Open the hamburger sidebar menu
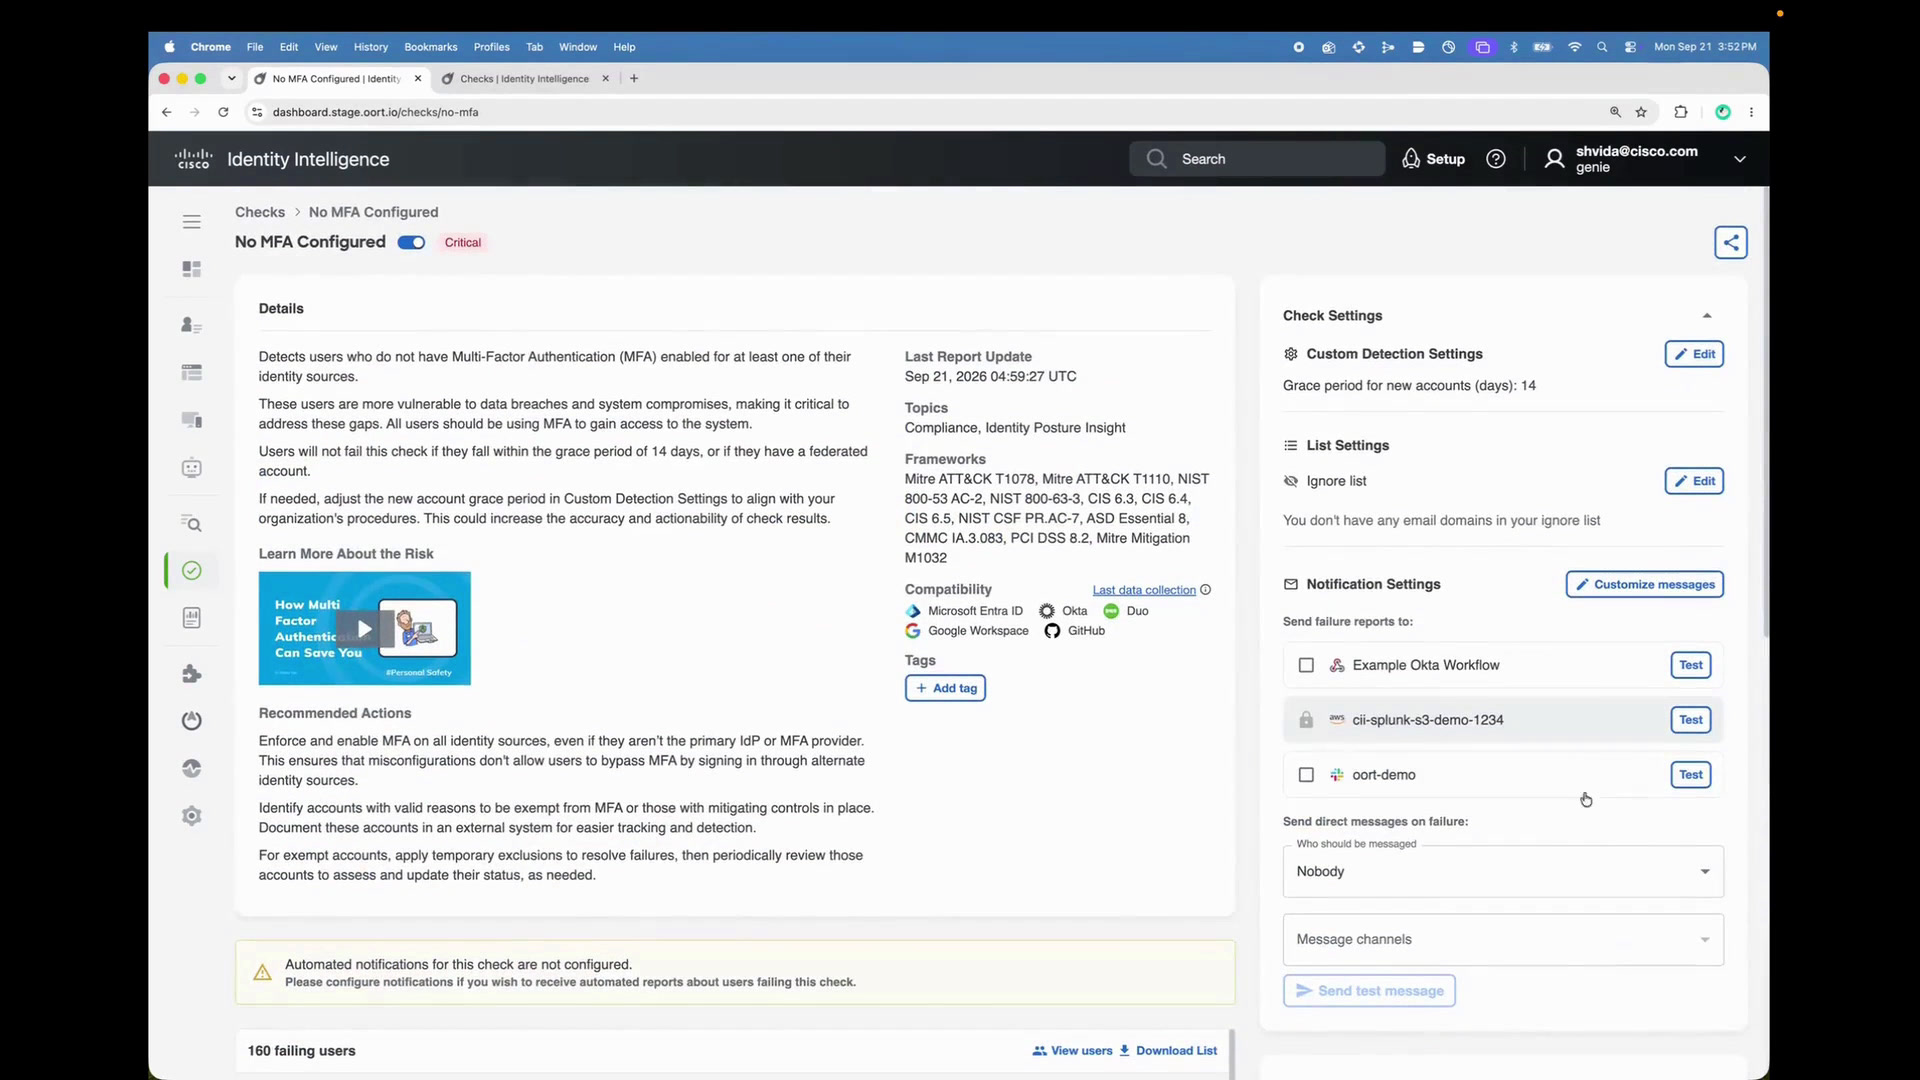 [192, 222]
